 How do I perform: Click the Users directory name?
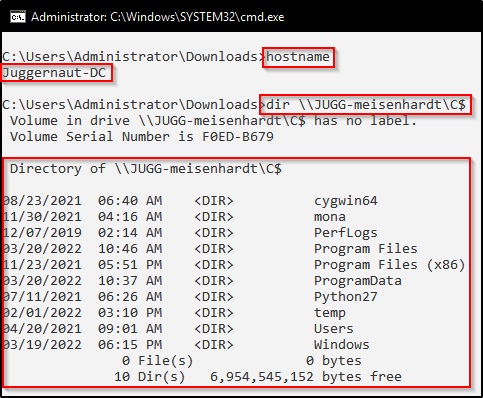coord(334,329)
